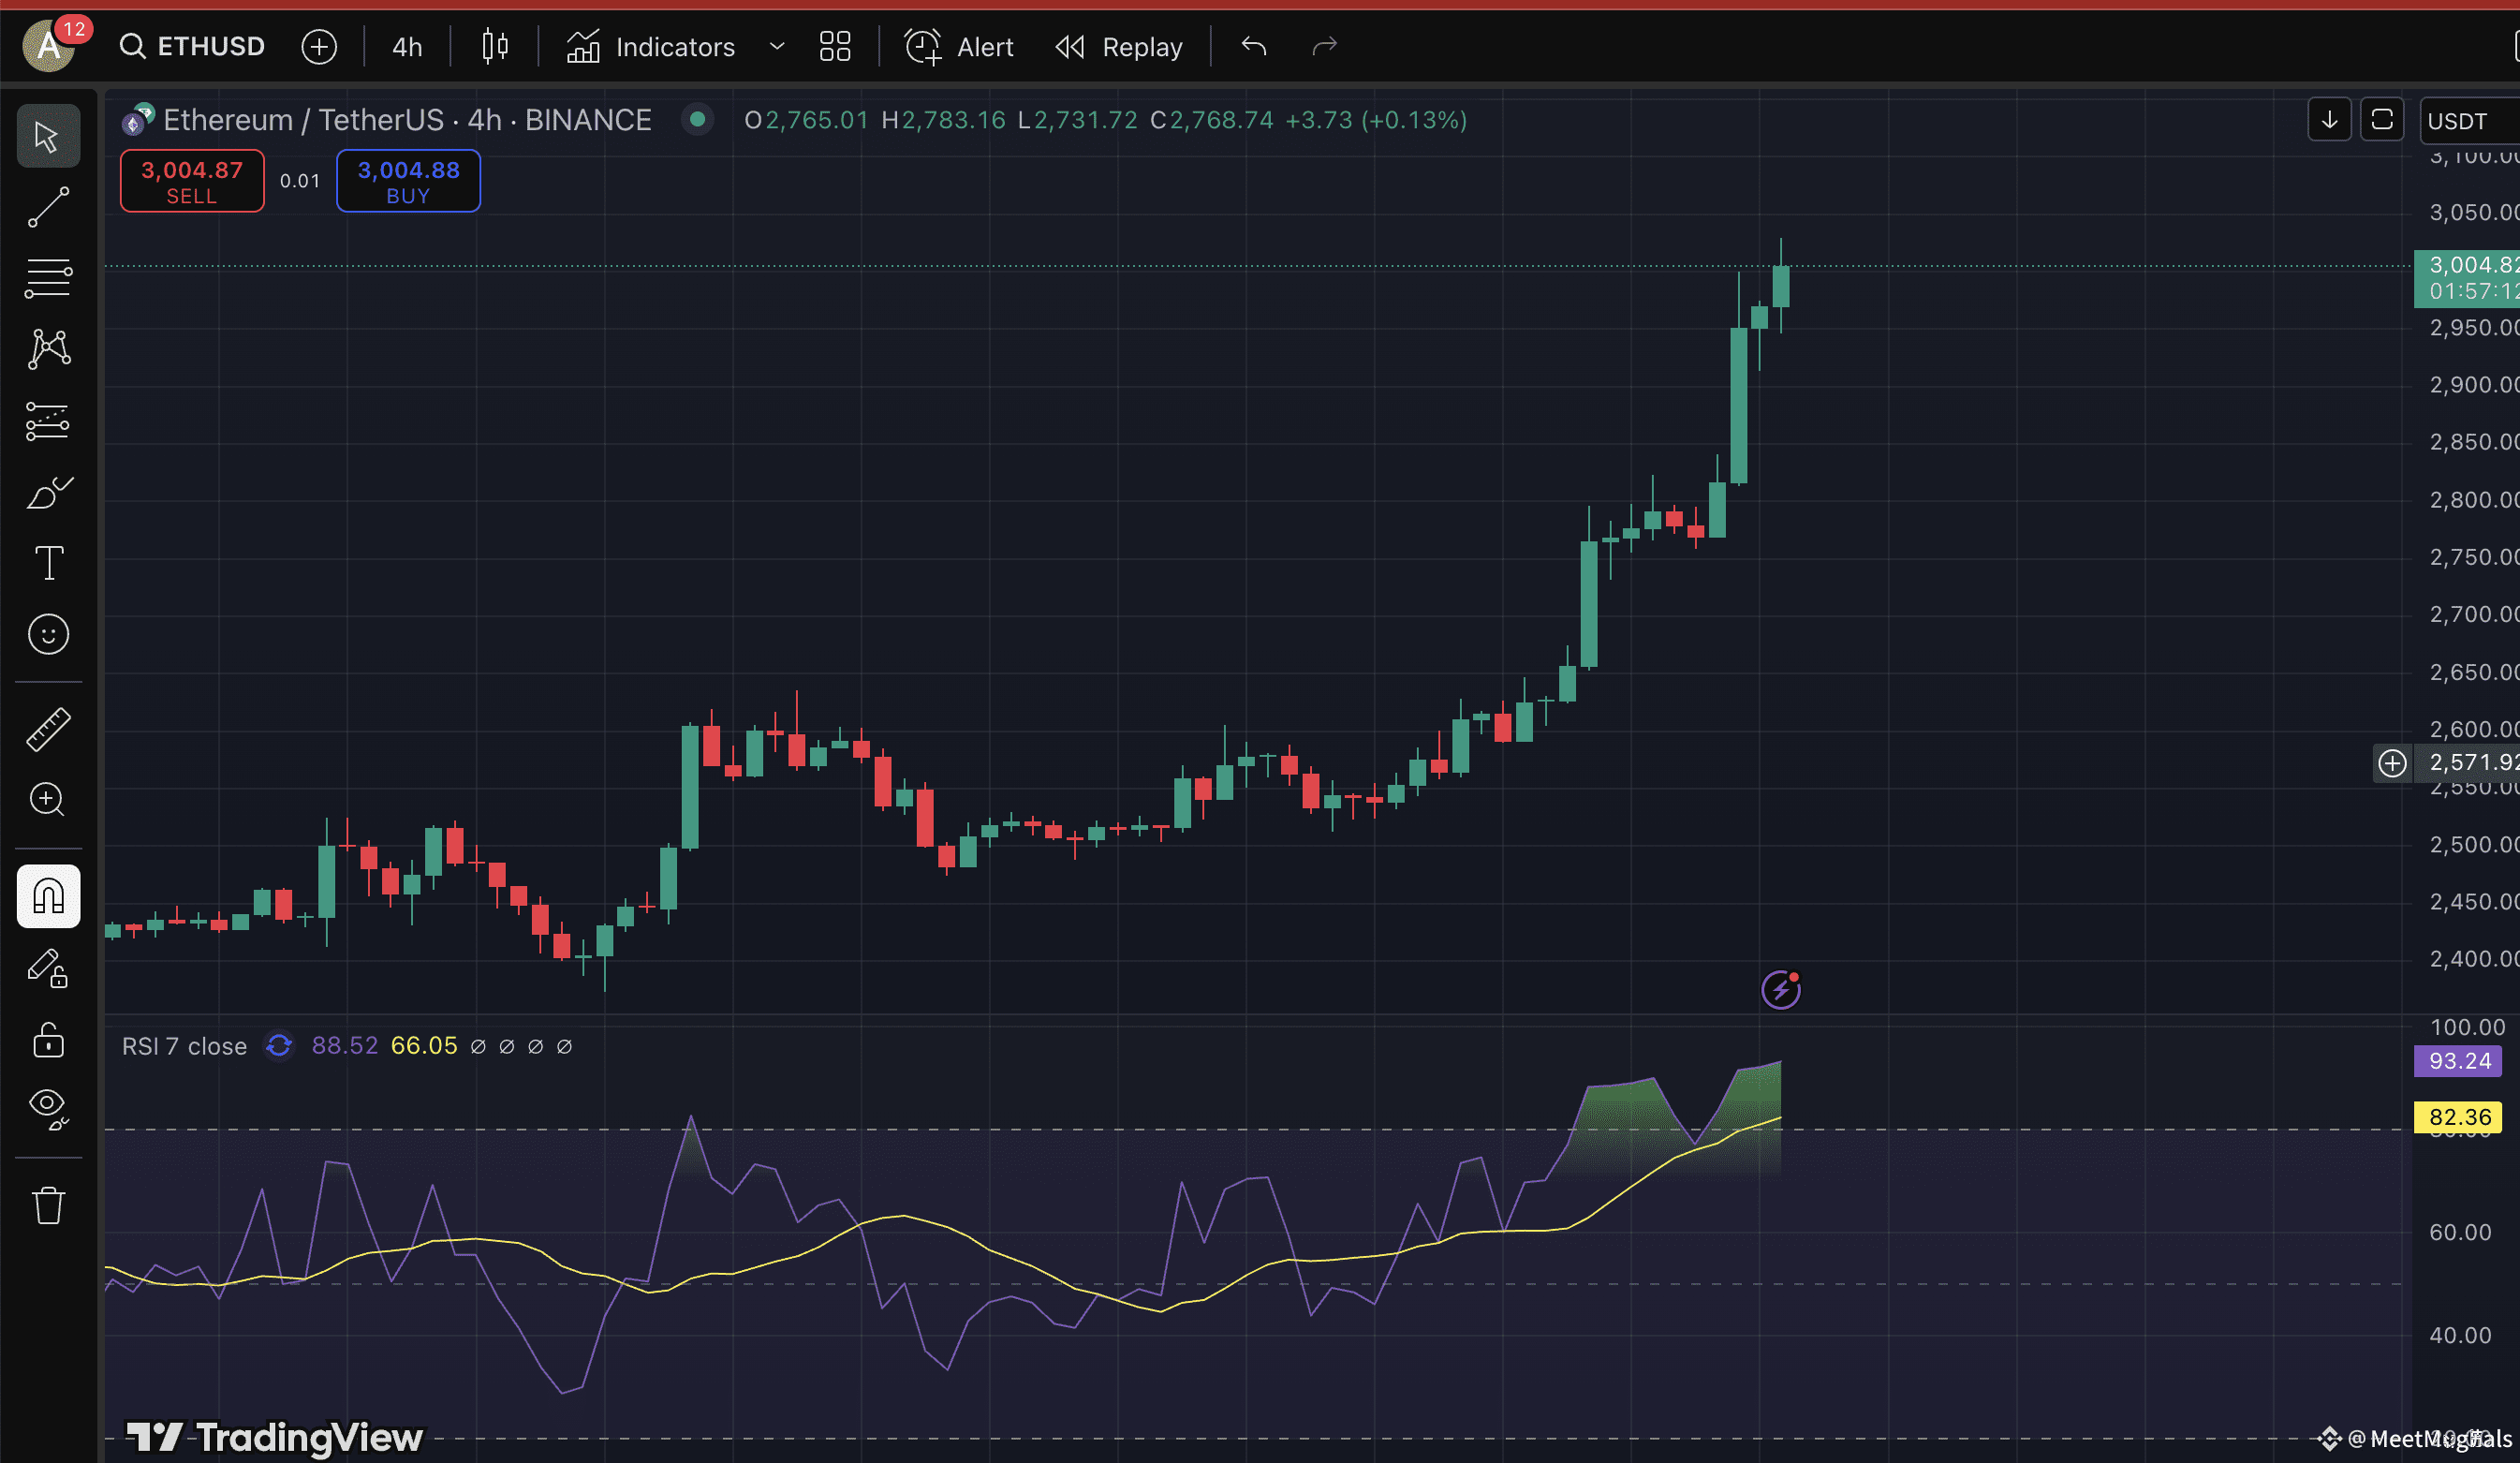This screenshot has width=2520, height=1463.
Task: Open the Indicators dialog
Action: (651, 46)
